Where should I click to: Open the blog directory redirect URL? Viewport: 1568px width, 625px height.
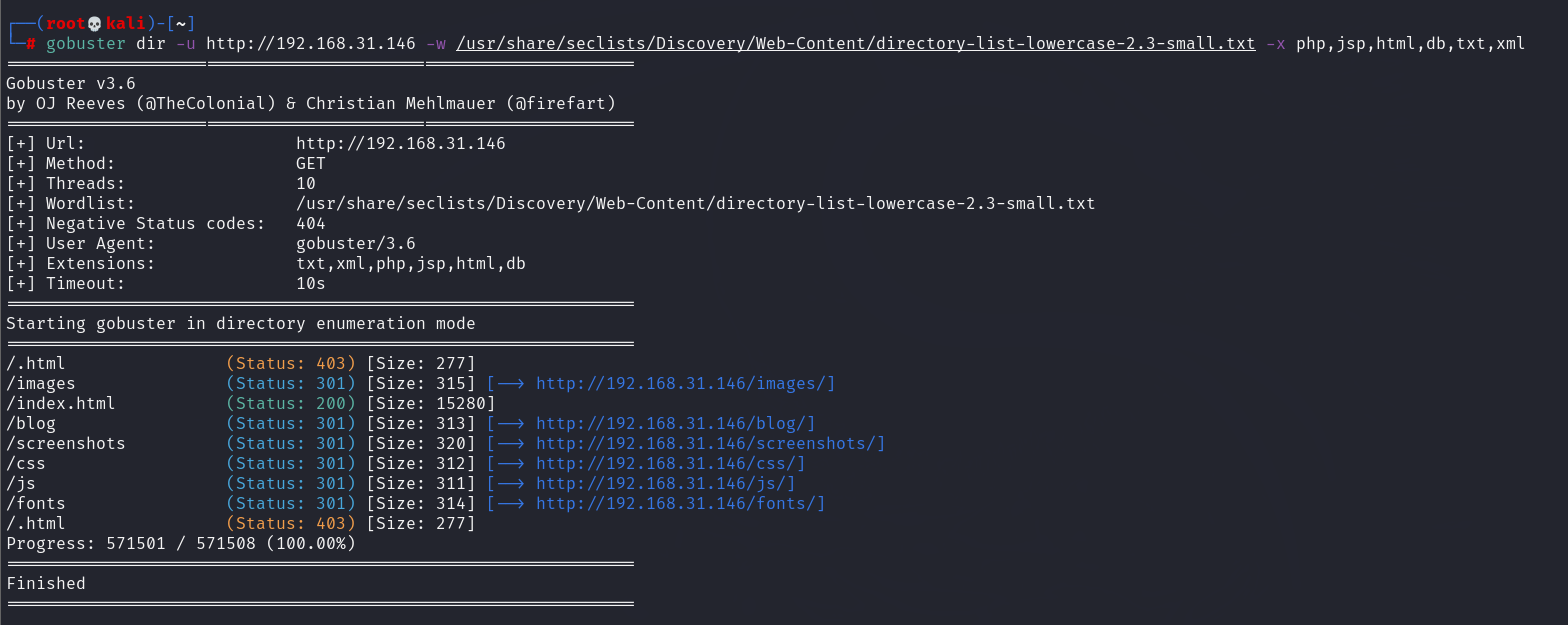(675, 423)
